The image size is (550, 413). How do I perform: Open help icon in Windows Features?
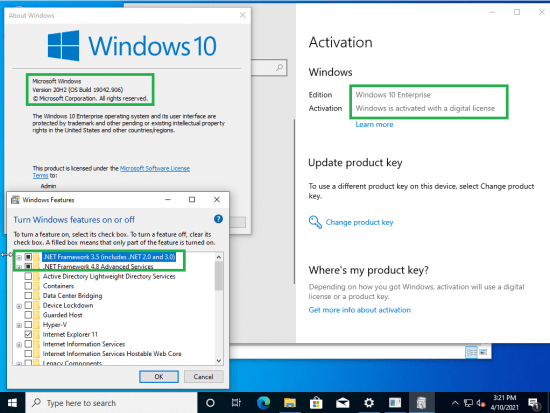point(218,219)
